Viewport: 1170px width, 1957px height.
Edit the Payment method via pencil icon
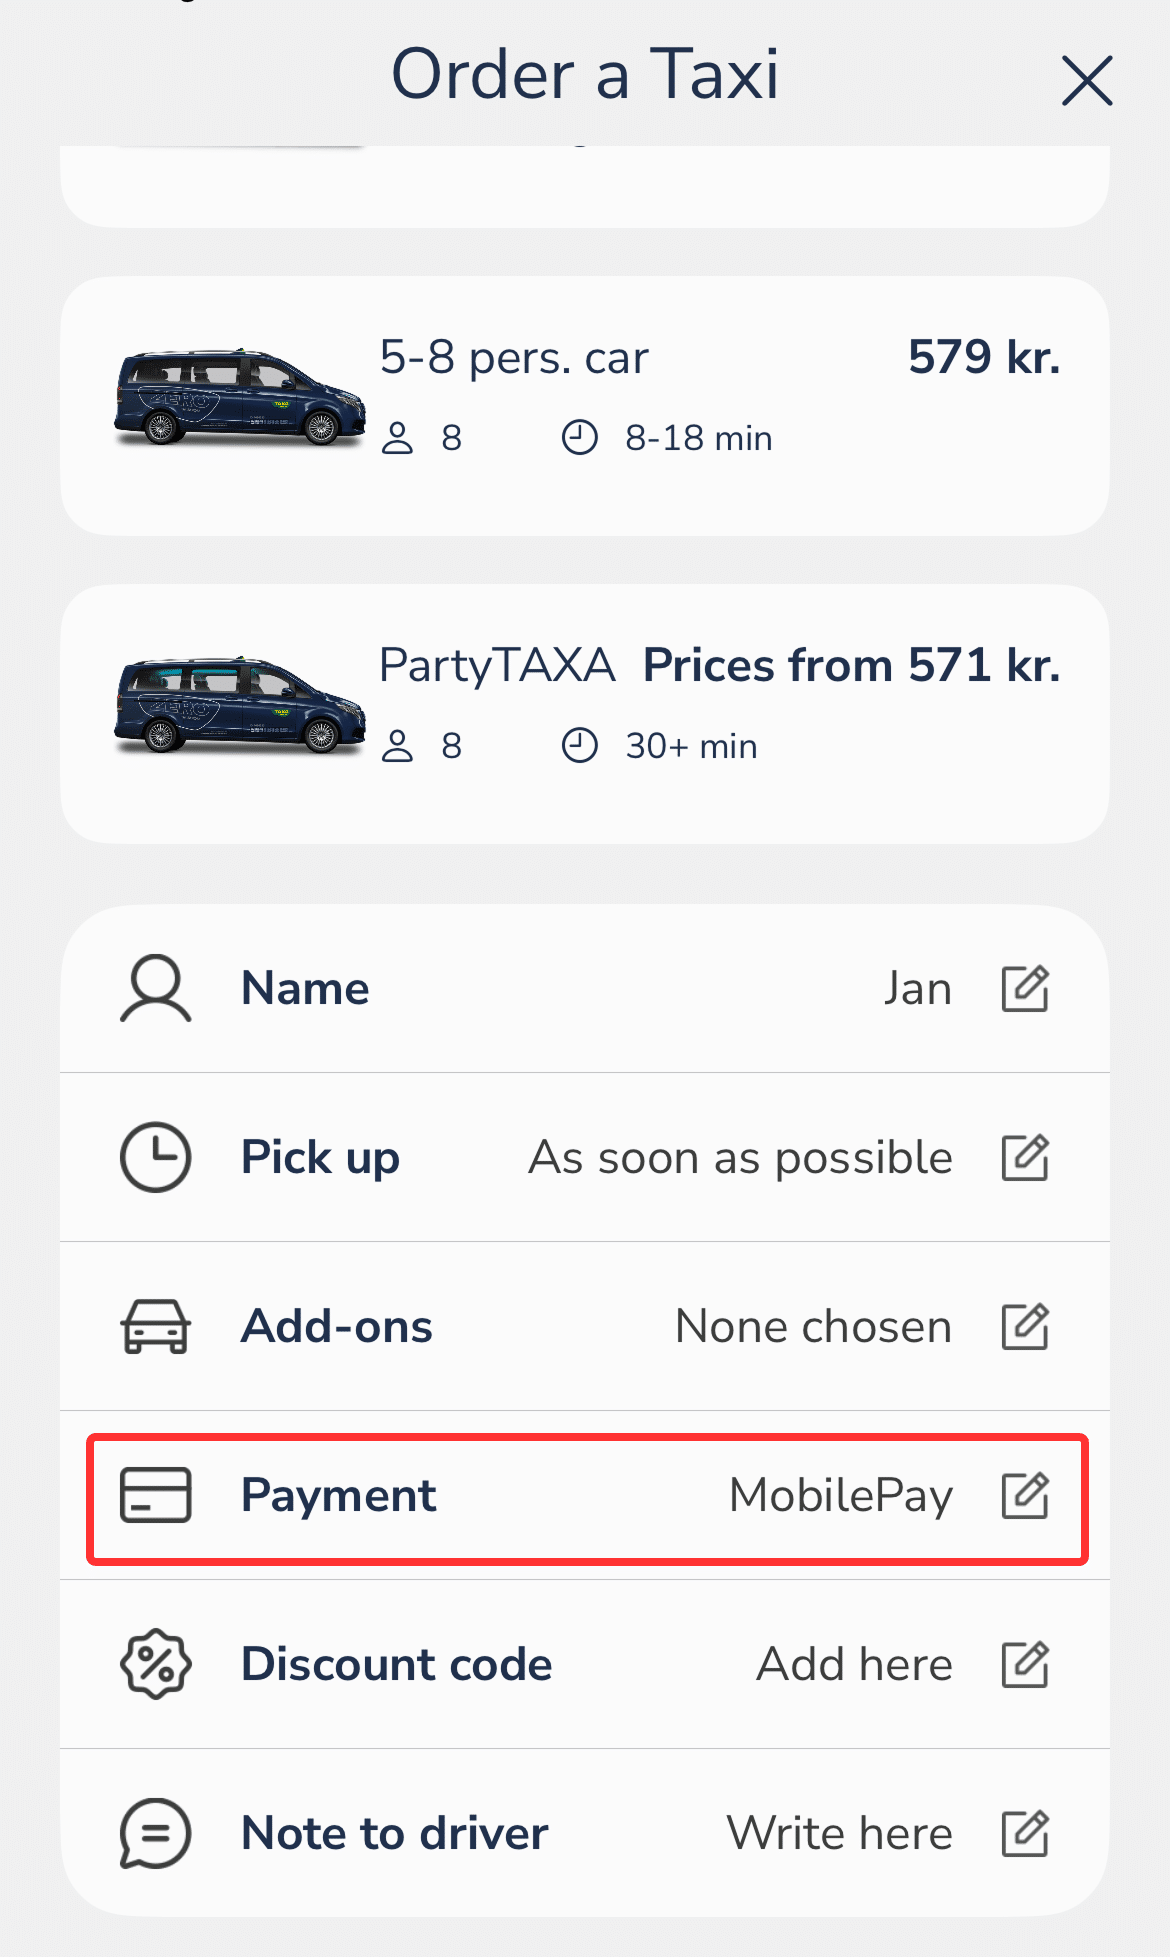(1025, 1496)
